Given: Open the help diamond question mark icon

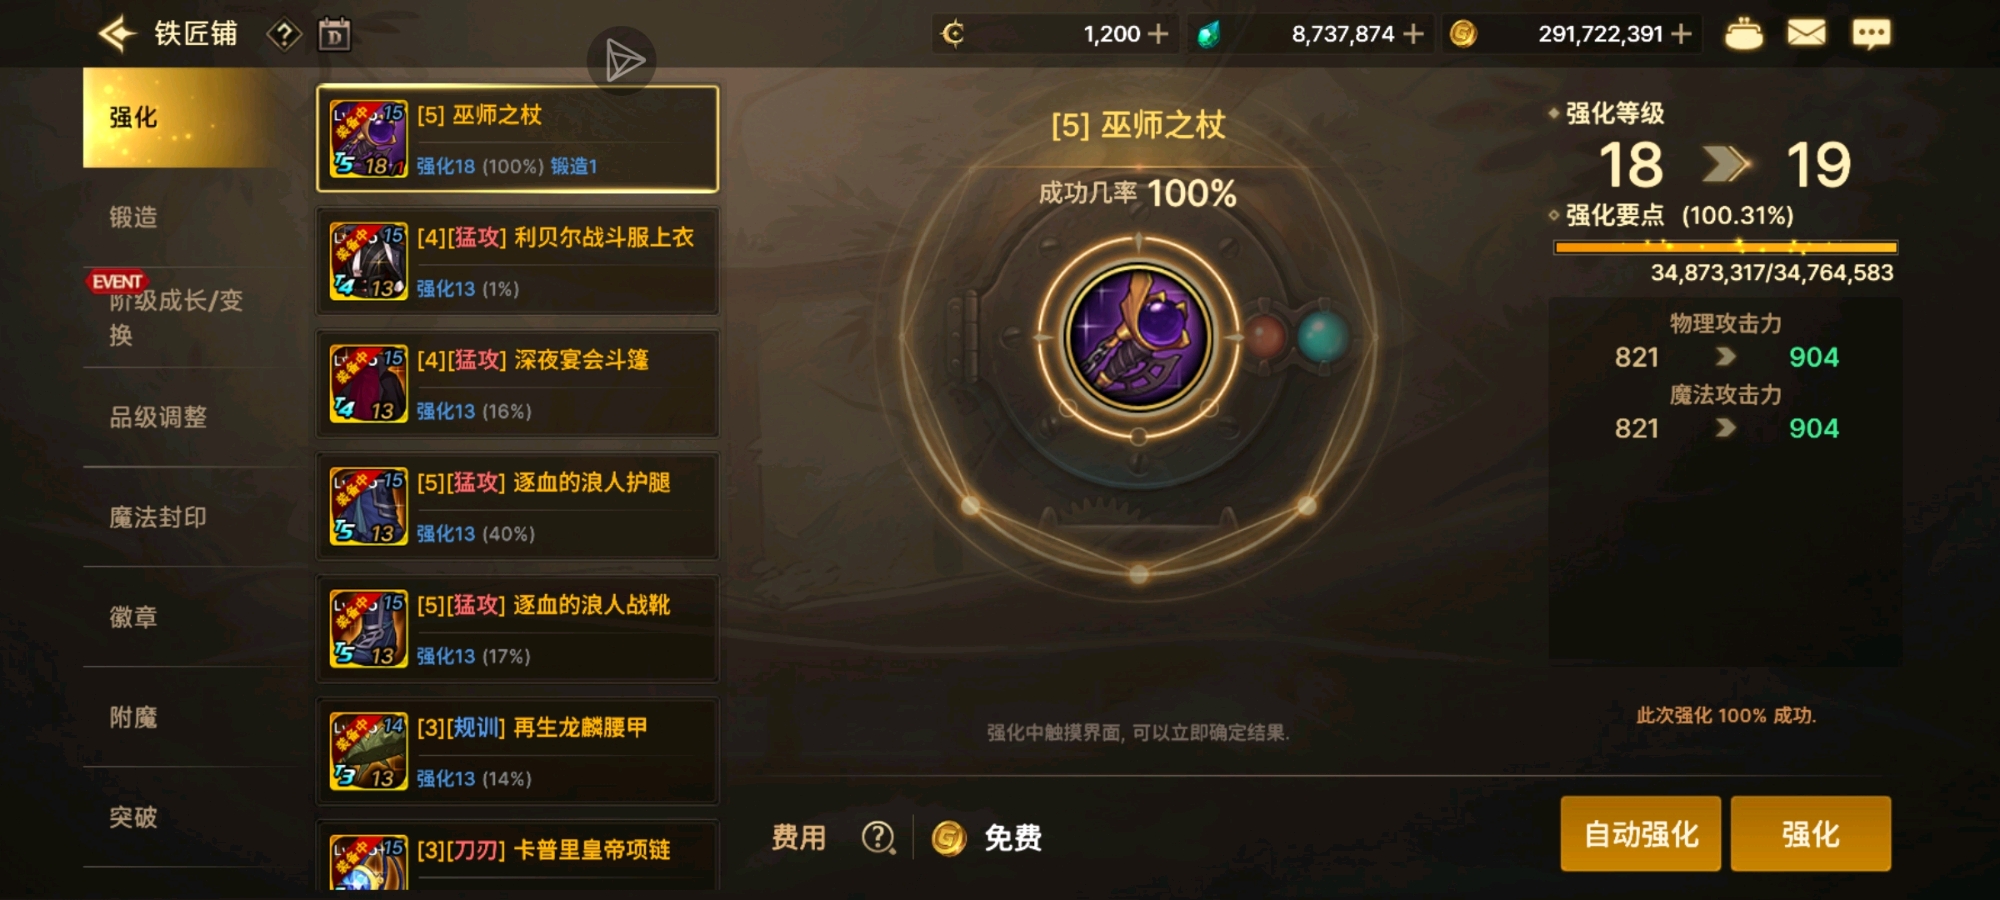Looking at the screenshot, I should coord(284,35).
